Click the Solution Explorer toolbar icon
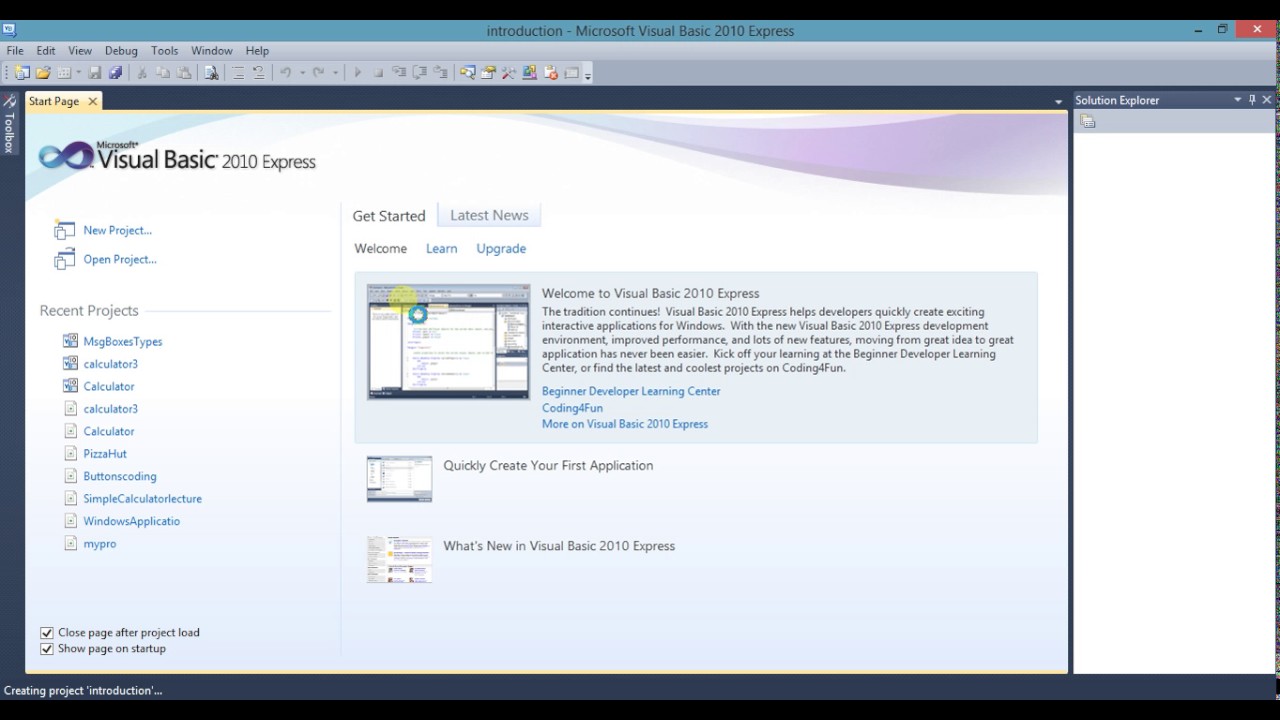This screenshot has width=1280, height=720. [467, 72]
